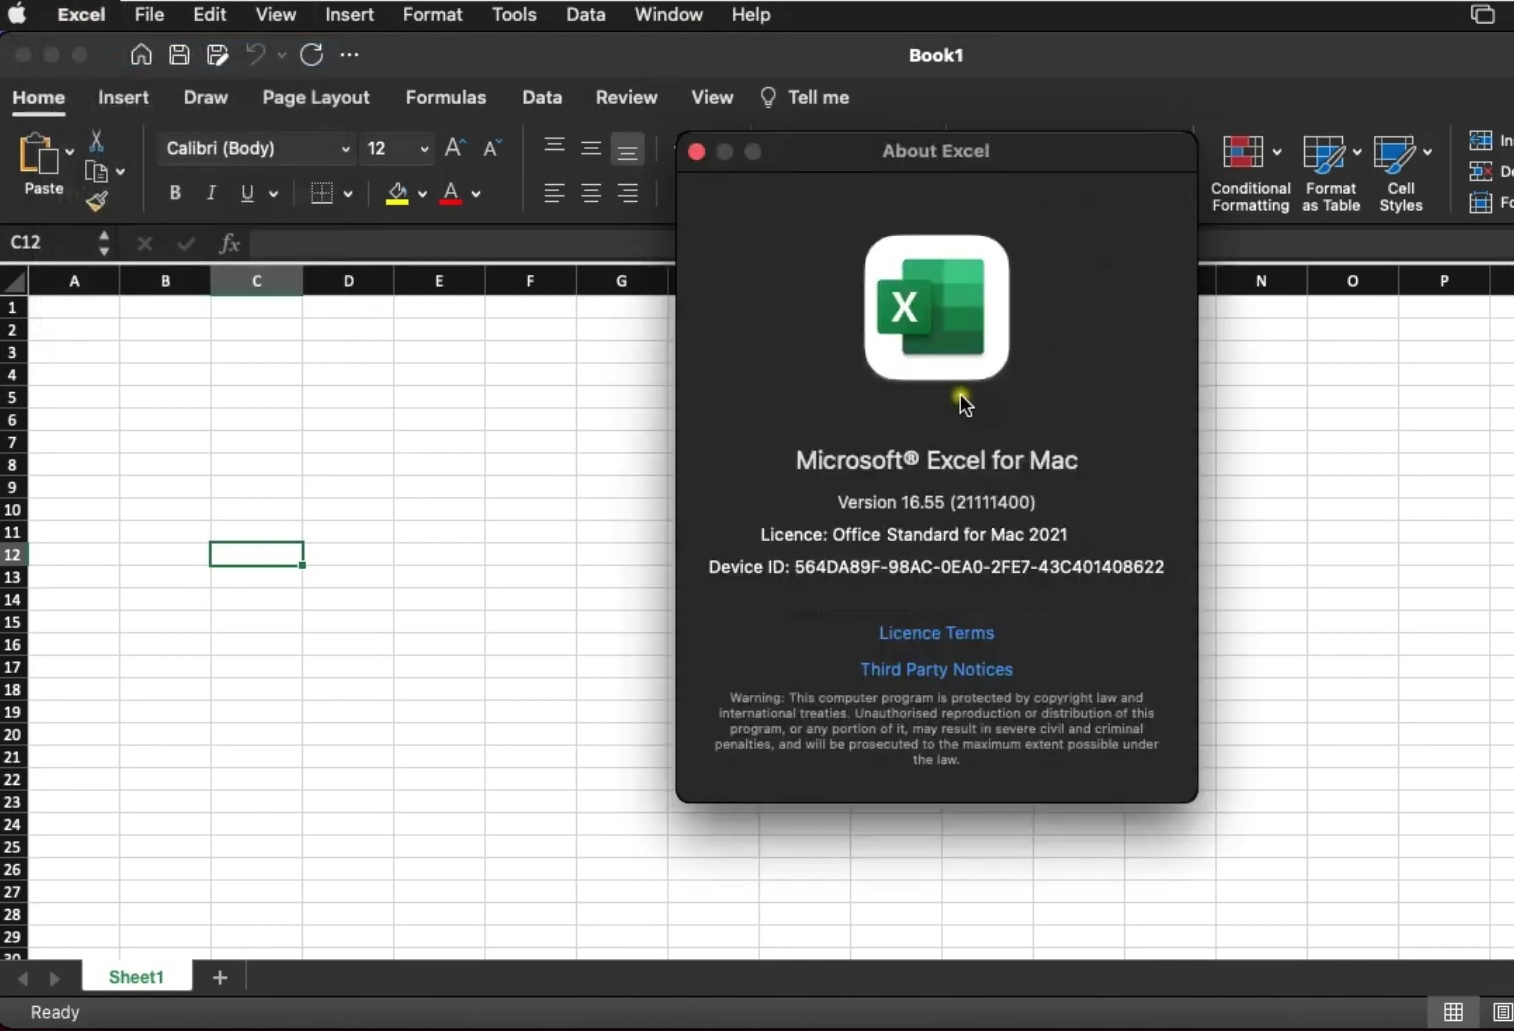Expand the Paste options arrow

[69, 152]
